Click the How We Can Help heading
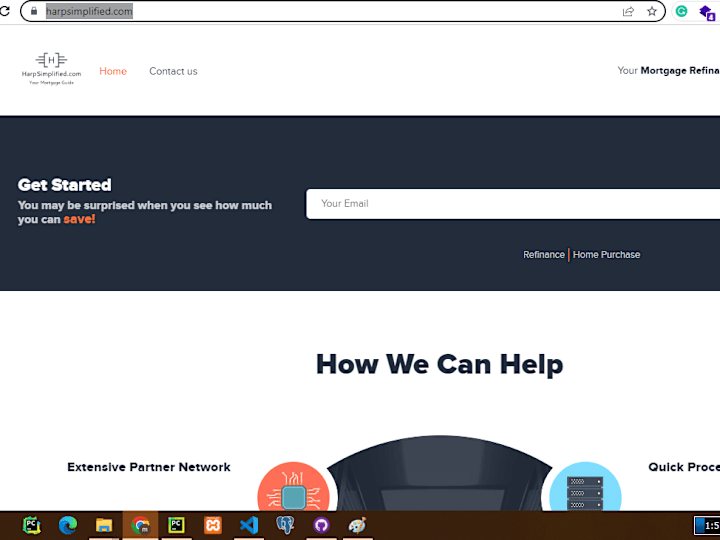This screenshot has height=540, width=720. click(x=439, y=365)
